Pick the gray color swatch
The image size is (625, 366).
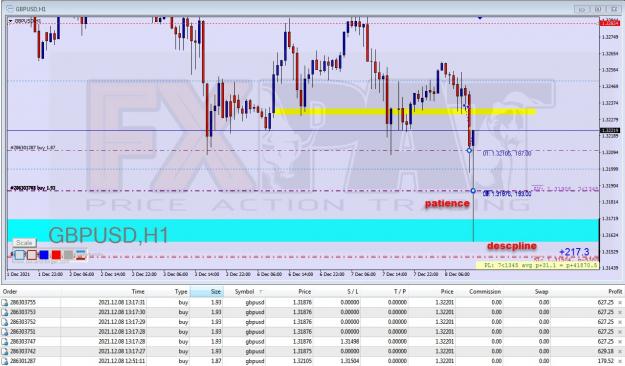pos(69,254)
